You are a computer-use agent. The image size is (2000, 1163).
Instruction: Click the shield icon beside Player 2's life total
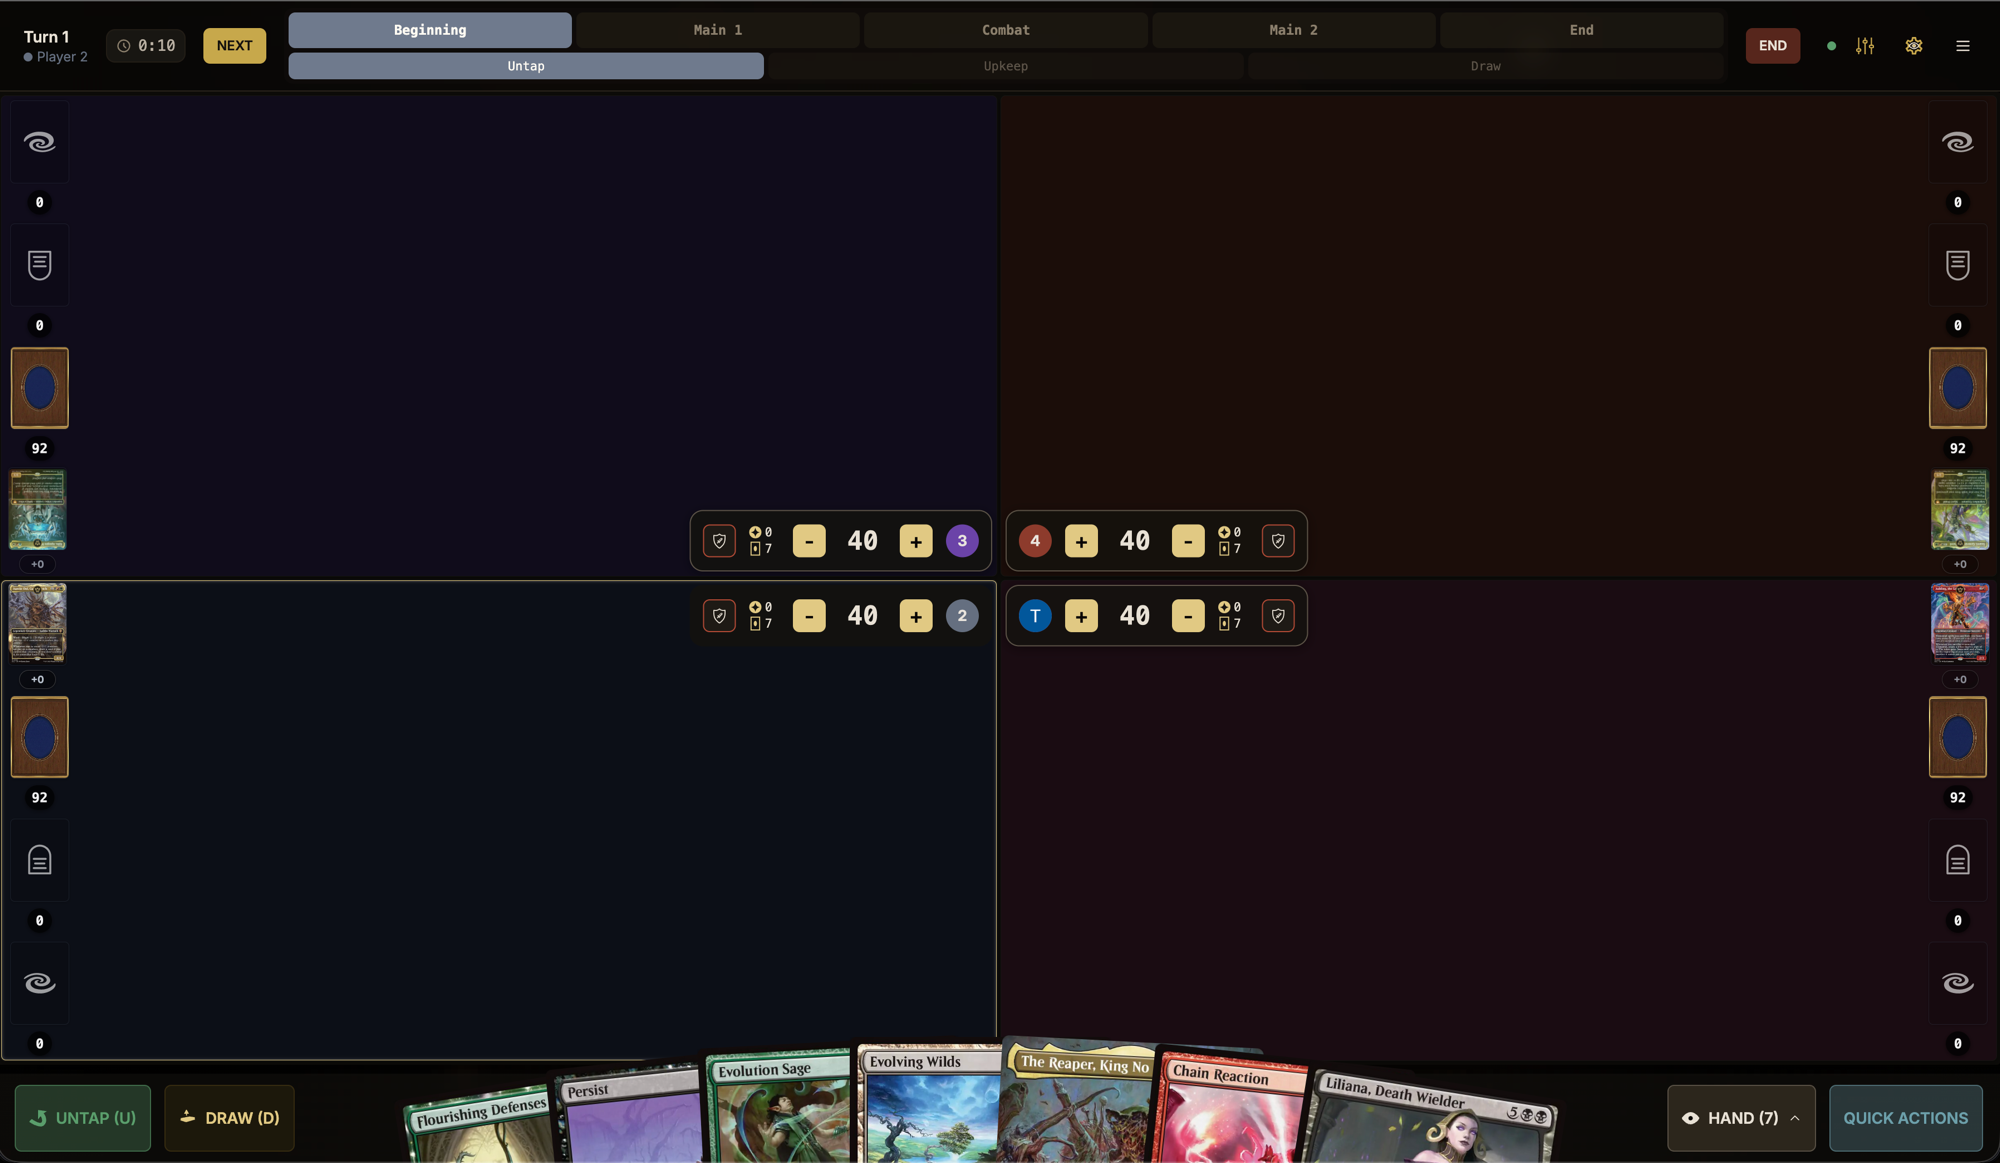[719, 616]
